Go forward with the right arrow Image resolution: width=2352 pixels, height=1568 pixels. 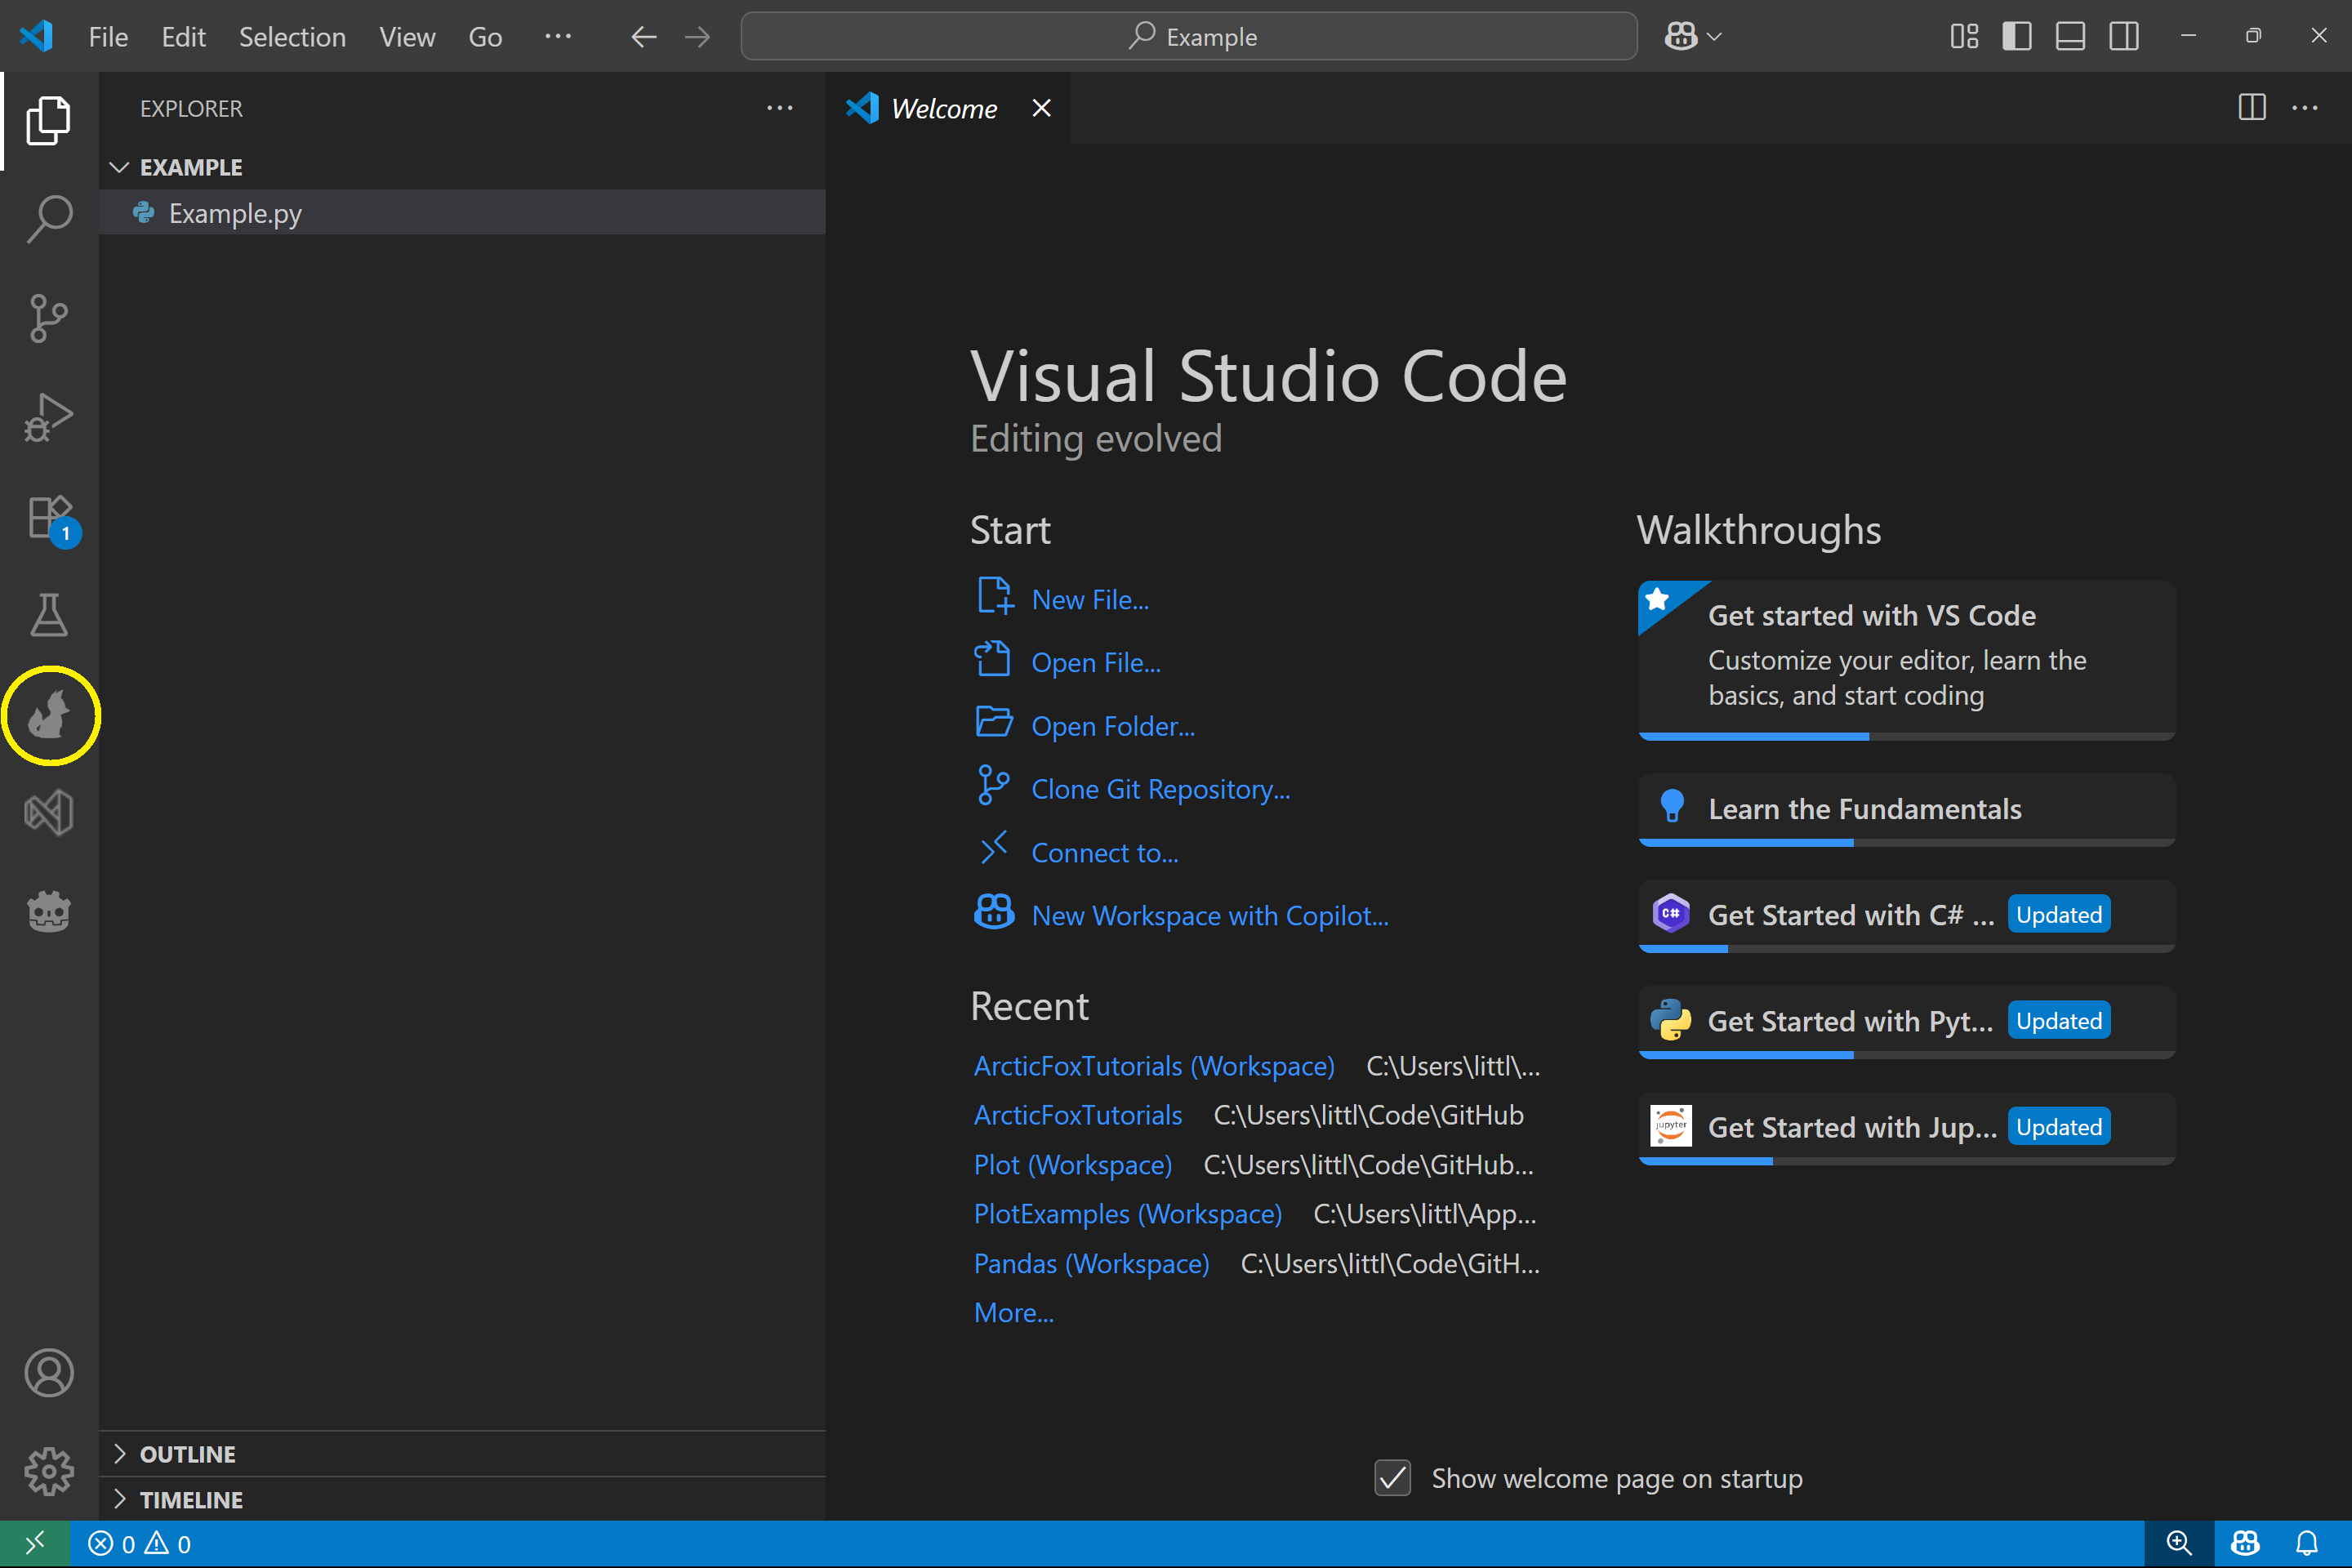point(697,37)
